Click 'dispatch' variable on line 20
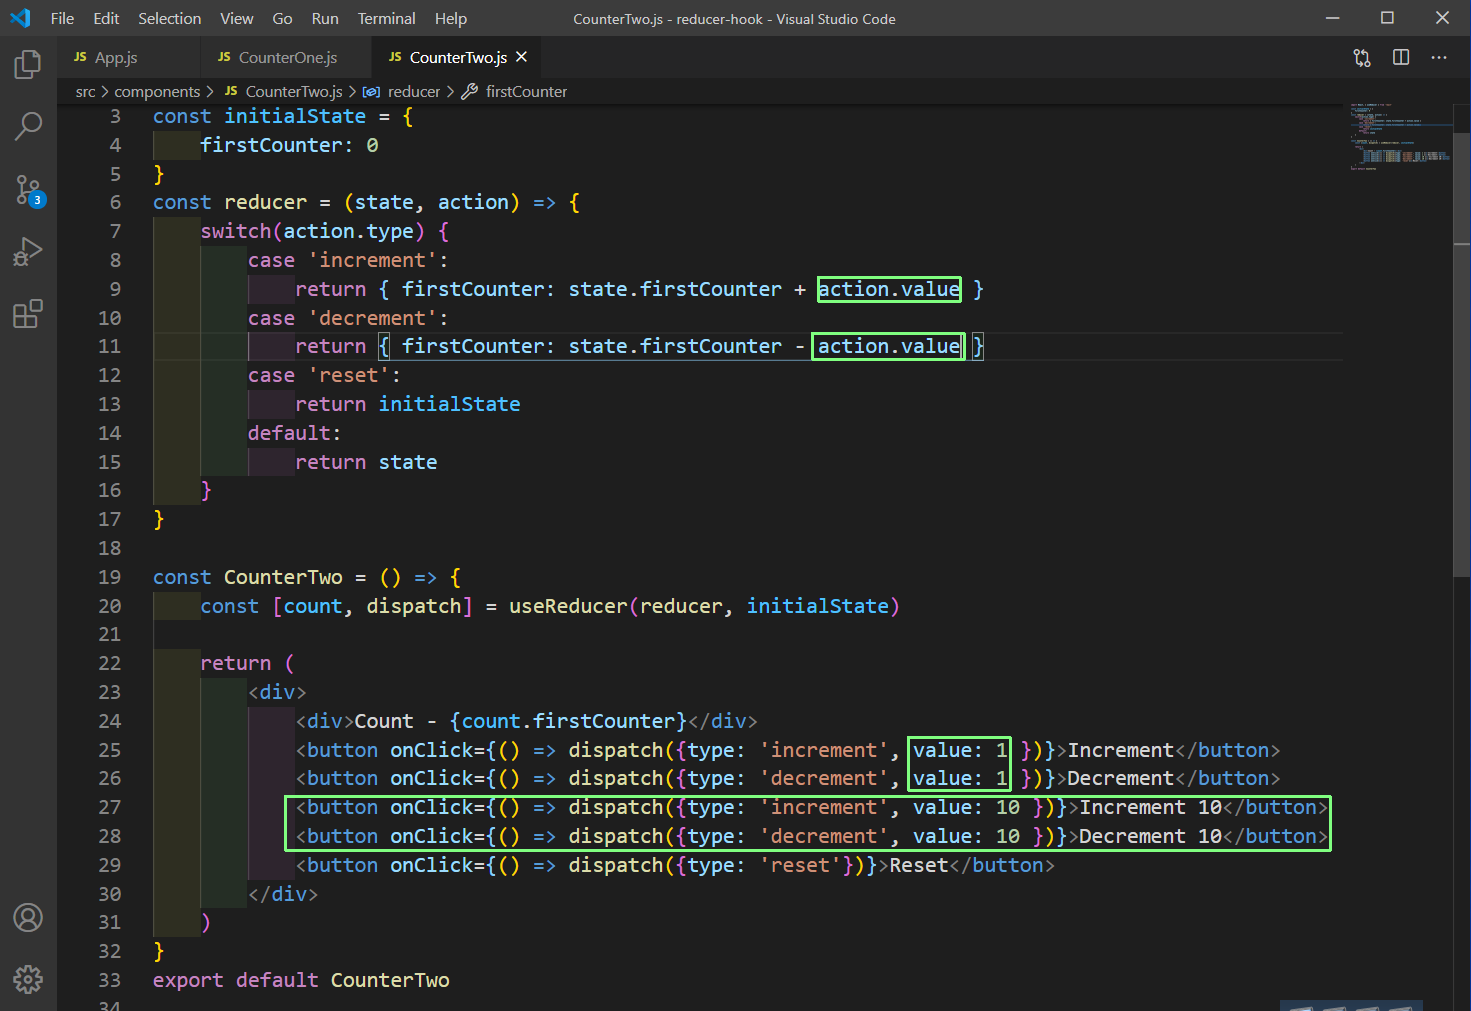The height and width of the screenshot is (1011, 1471). (x=414, y=606)
